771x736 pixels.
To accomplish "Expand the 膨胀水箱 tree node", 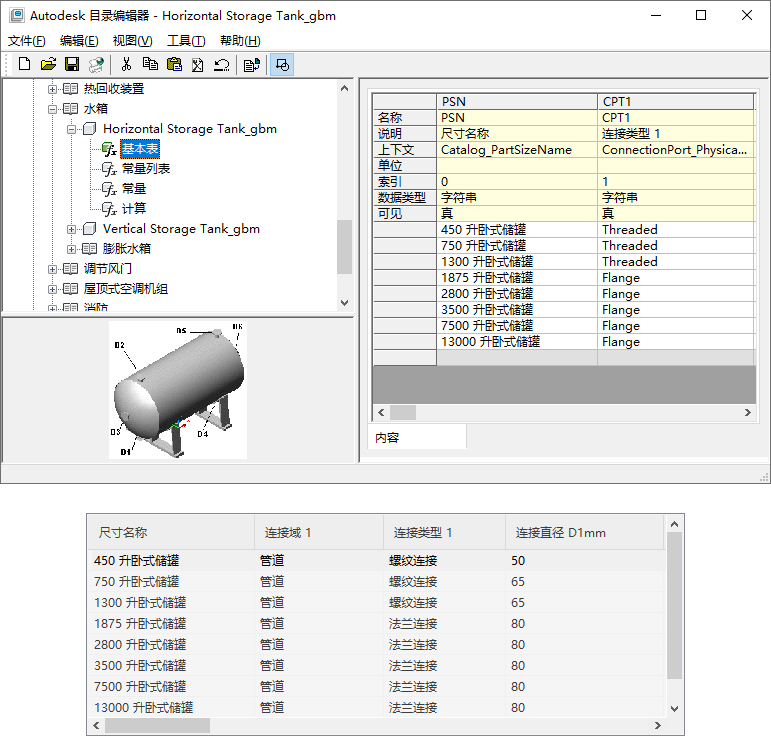I will point(72,249).
